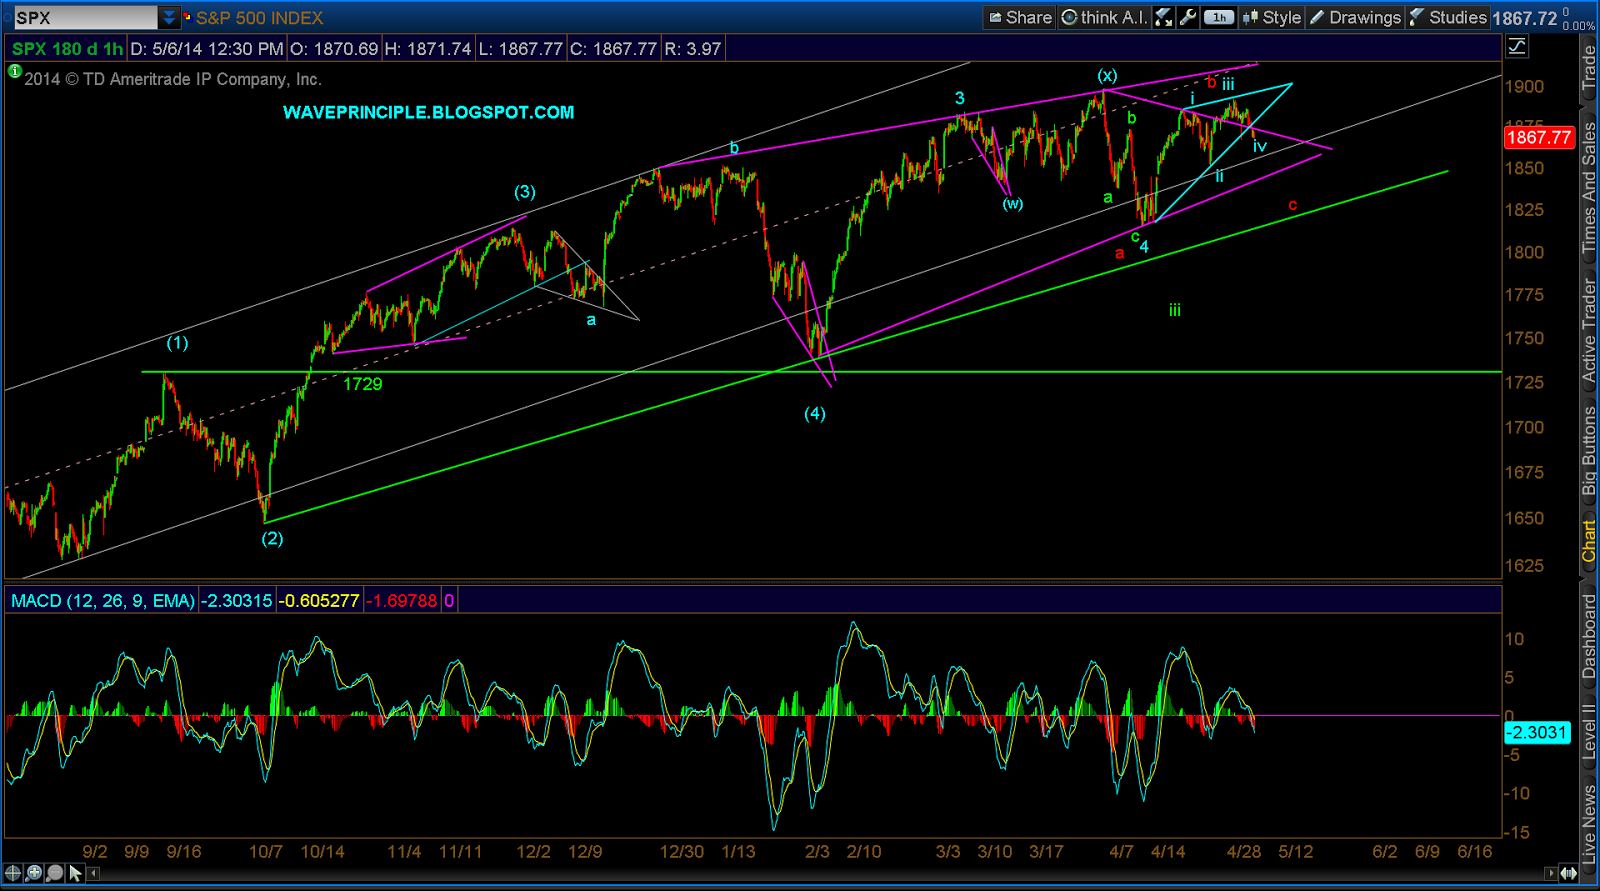Click the SPX 180 d 1h chart label

67,48
